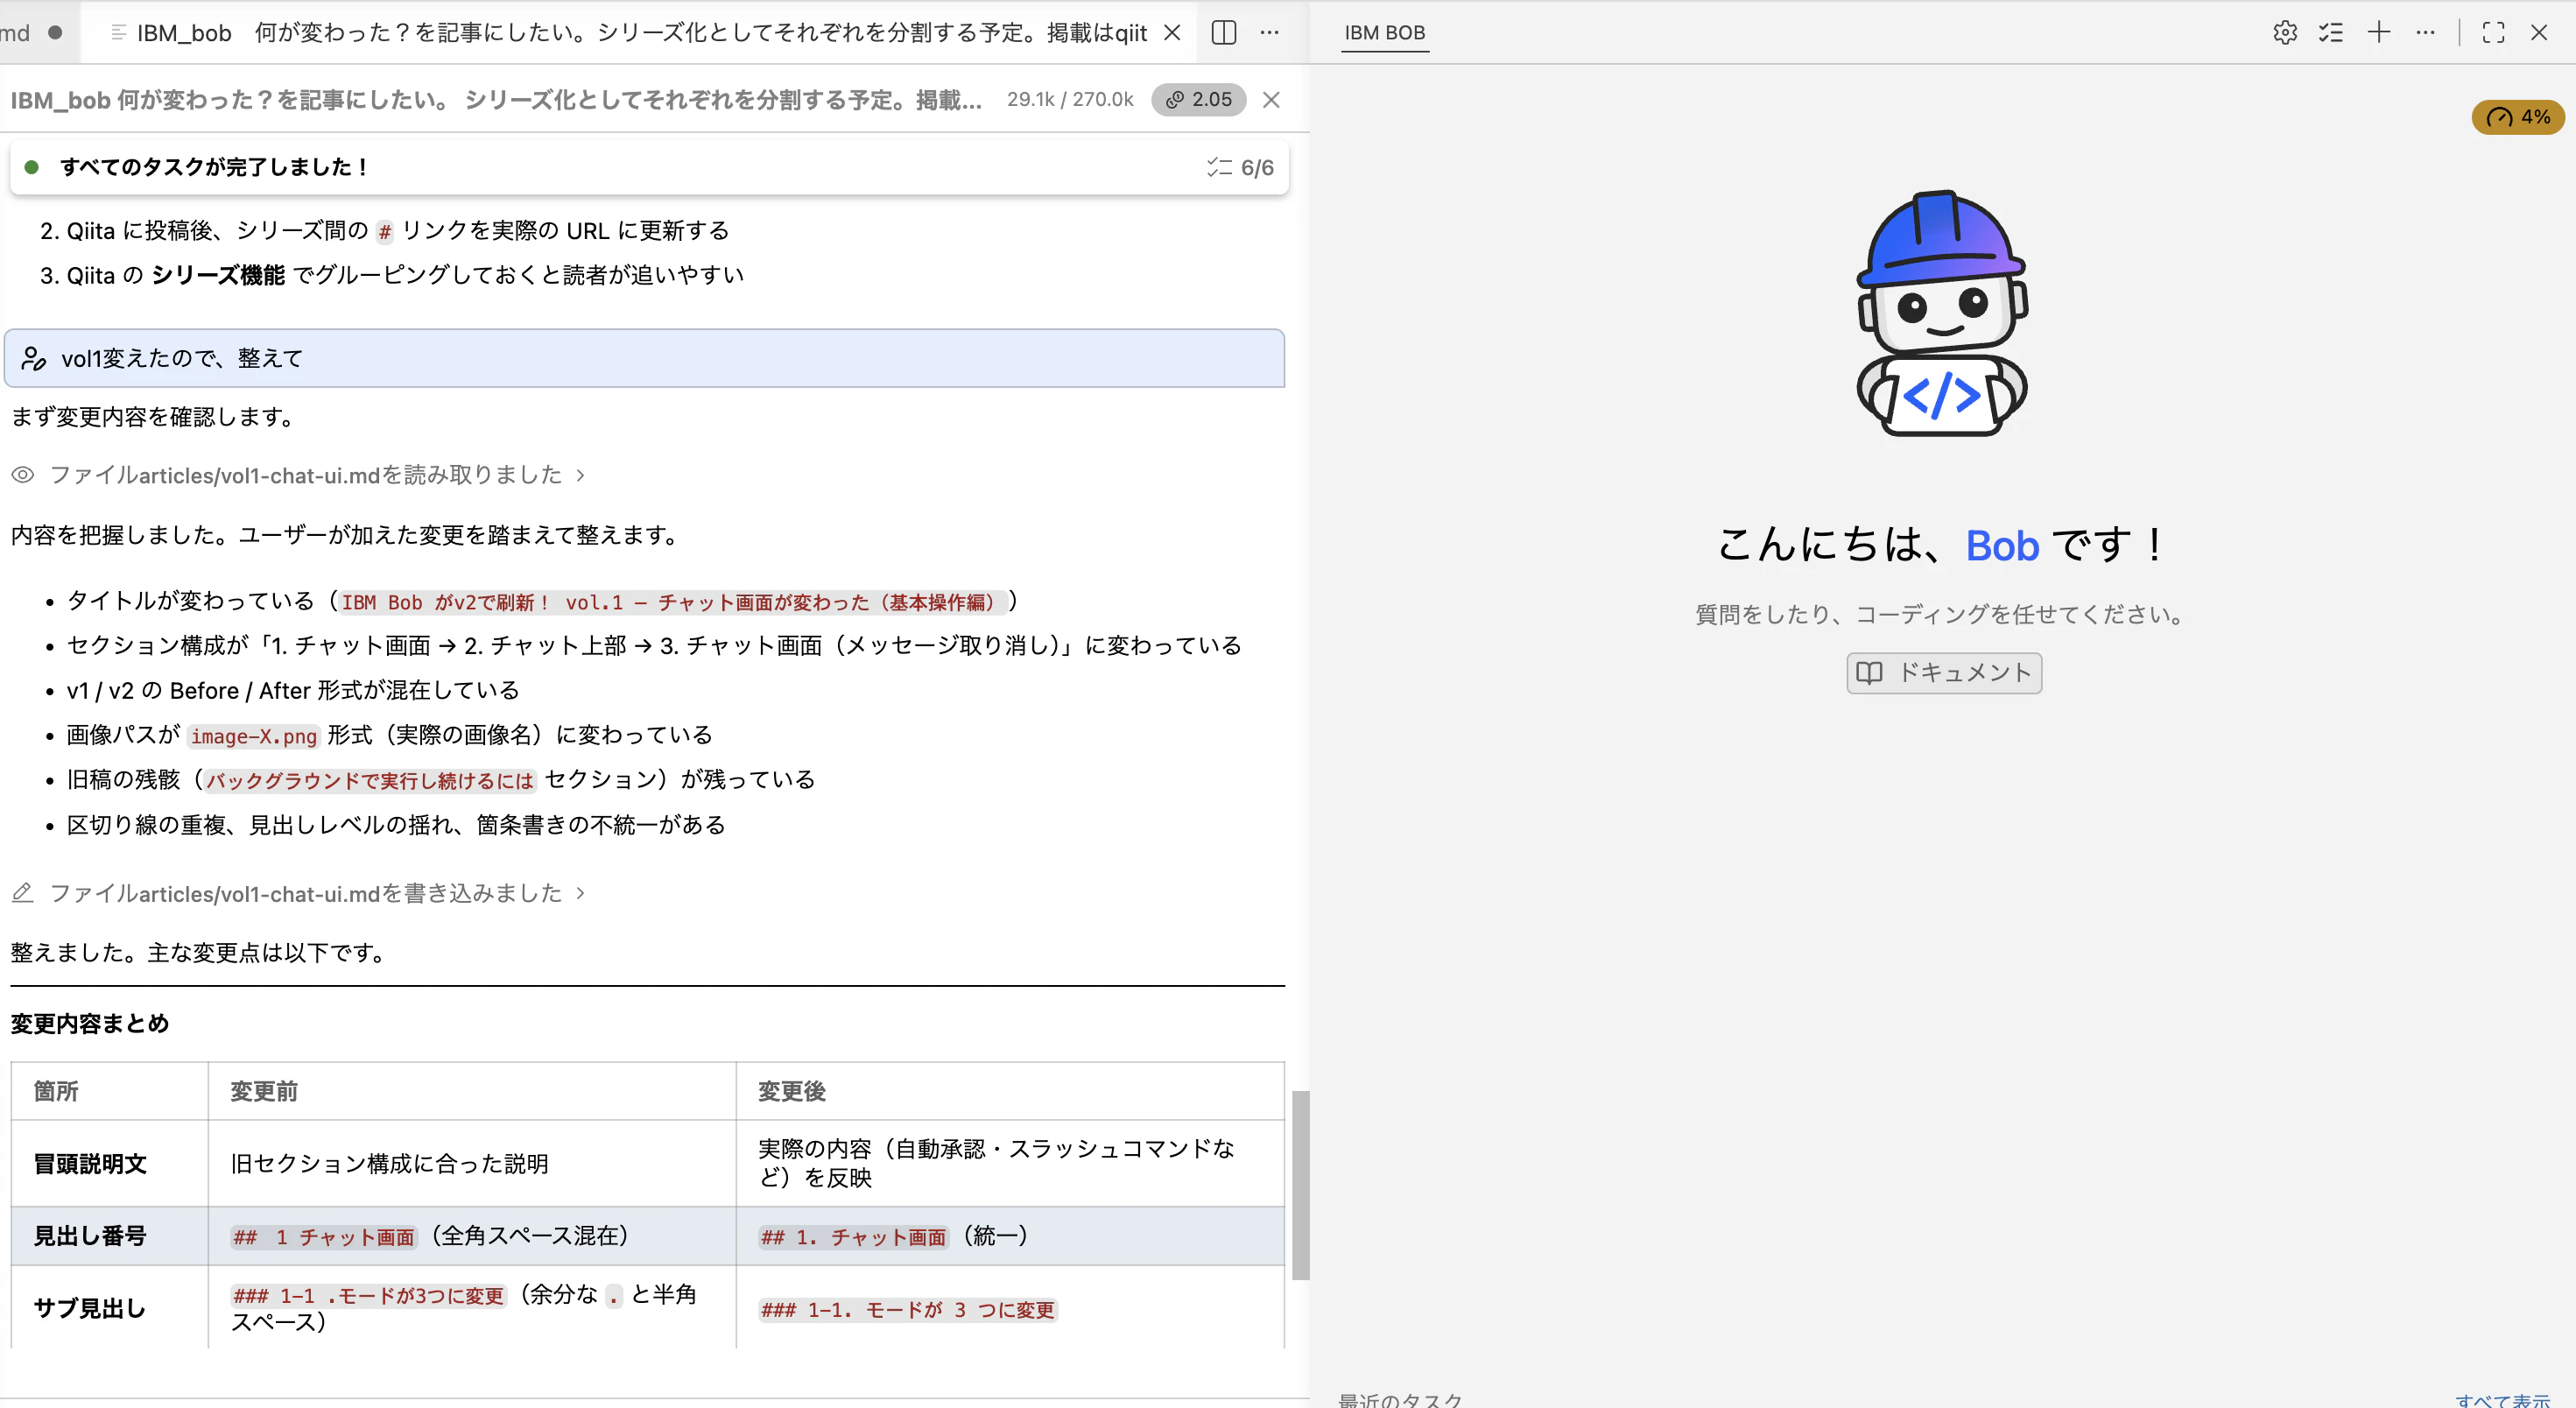Select the IBM BOB panel tab

click(x=1384, y=32)
